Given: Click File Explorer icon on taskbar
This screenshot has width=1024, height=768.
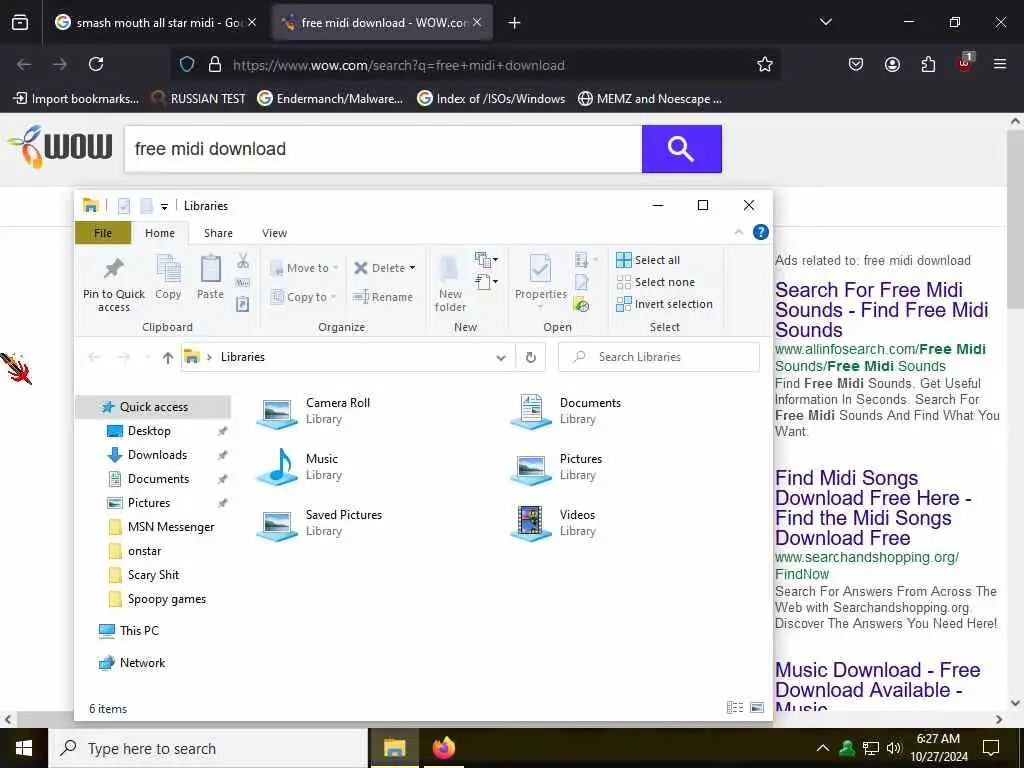Looking at the screenshot, I should point(394,748).
